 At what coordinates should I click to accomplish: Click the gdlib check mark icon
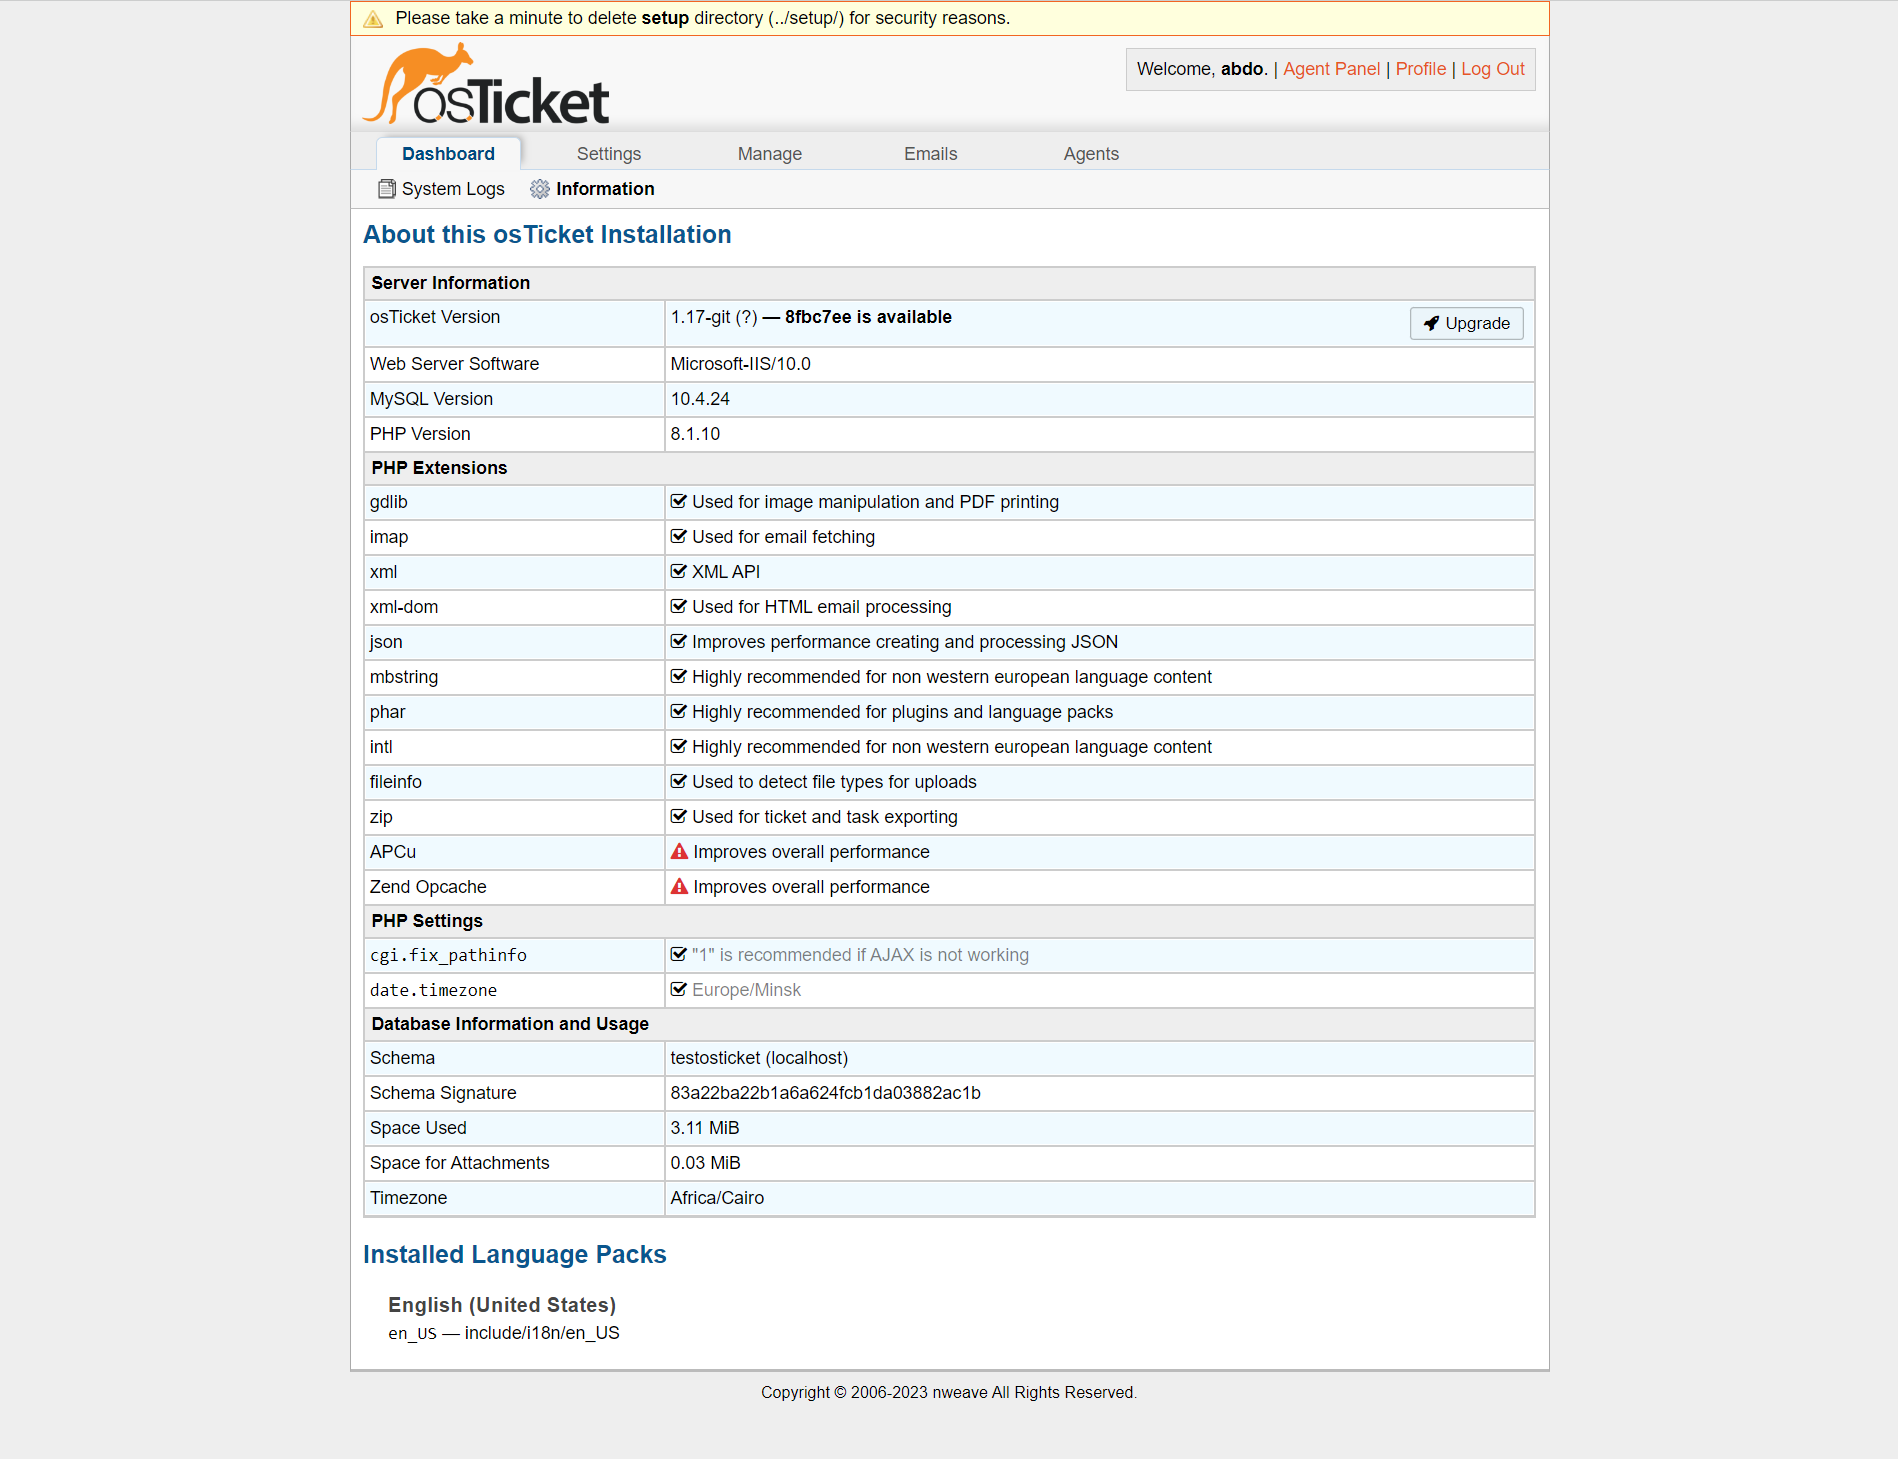(x=679, y=502)
